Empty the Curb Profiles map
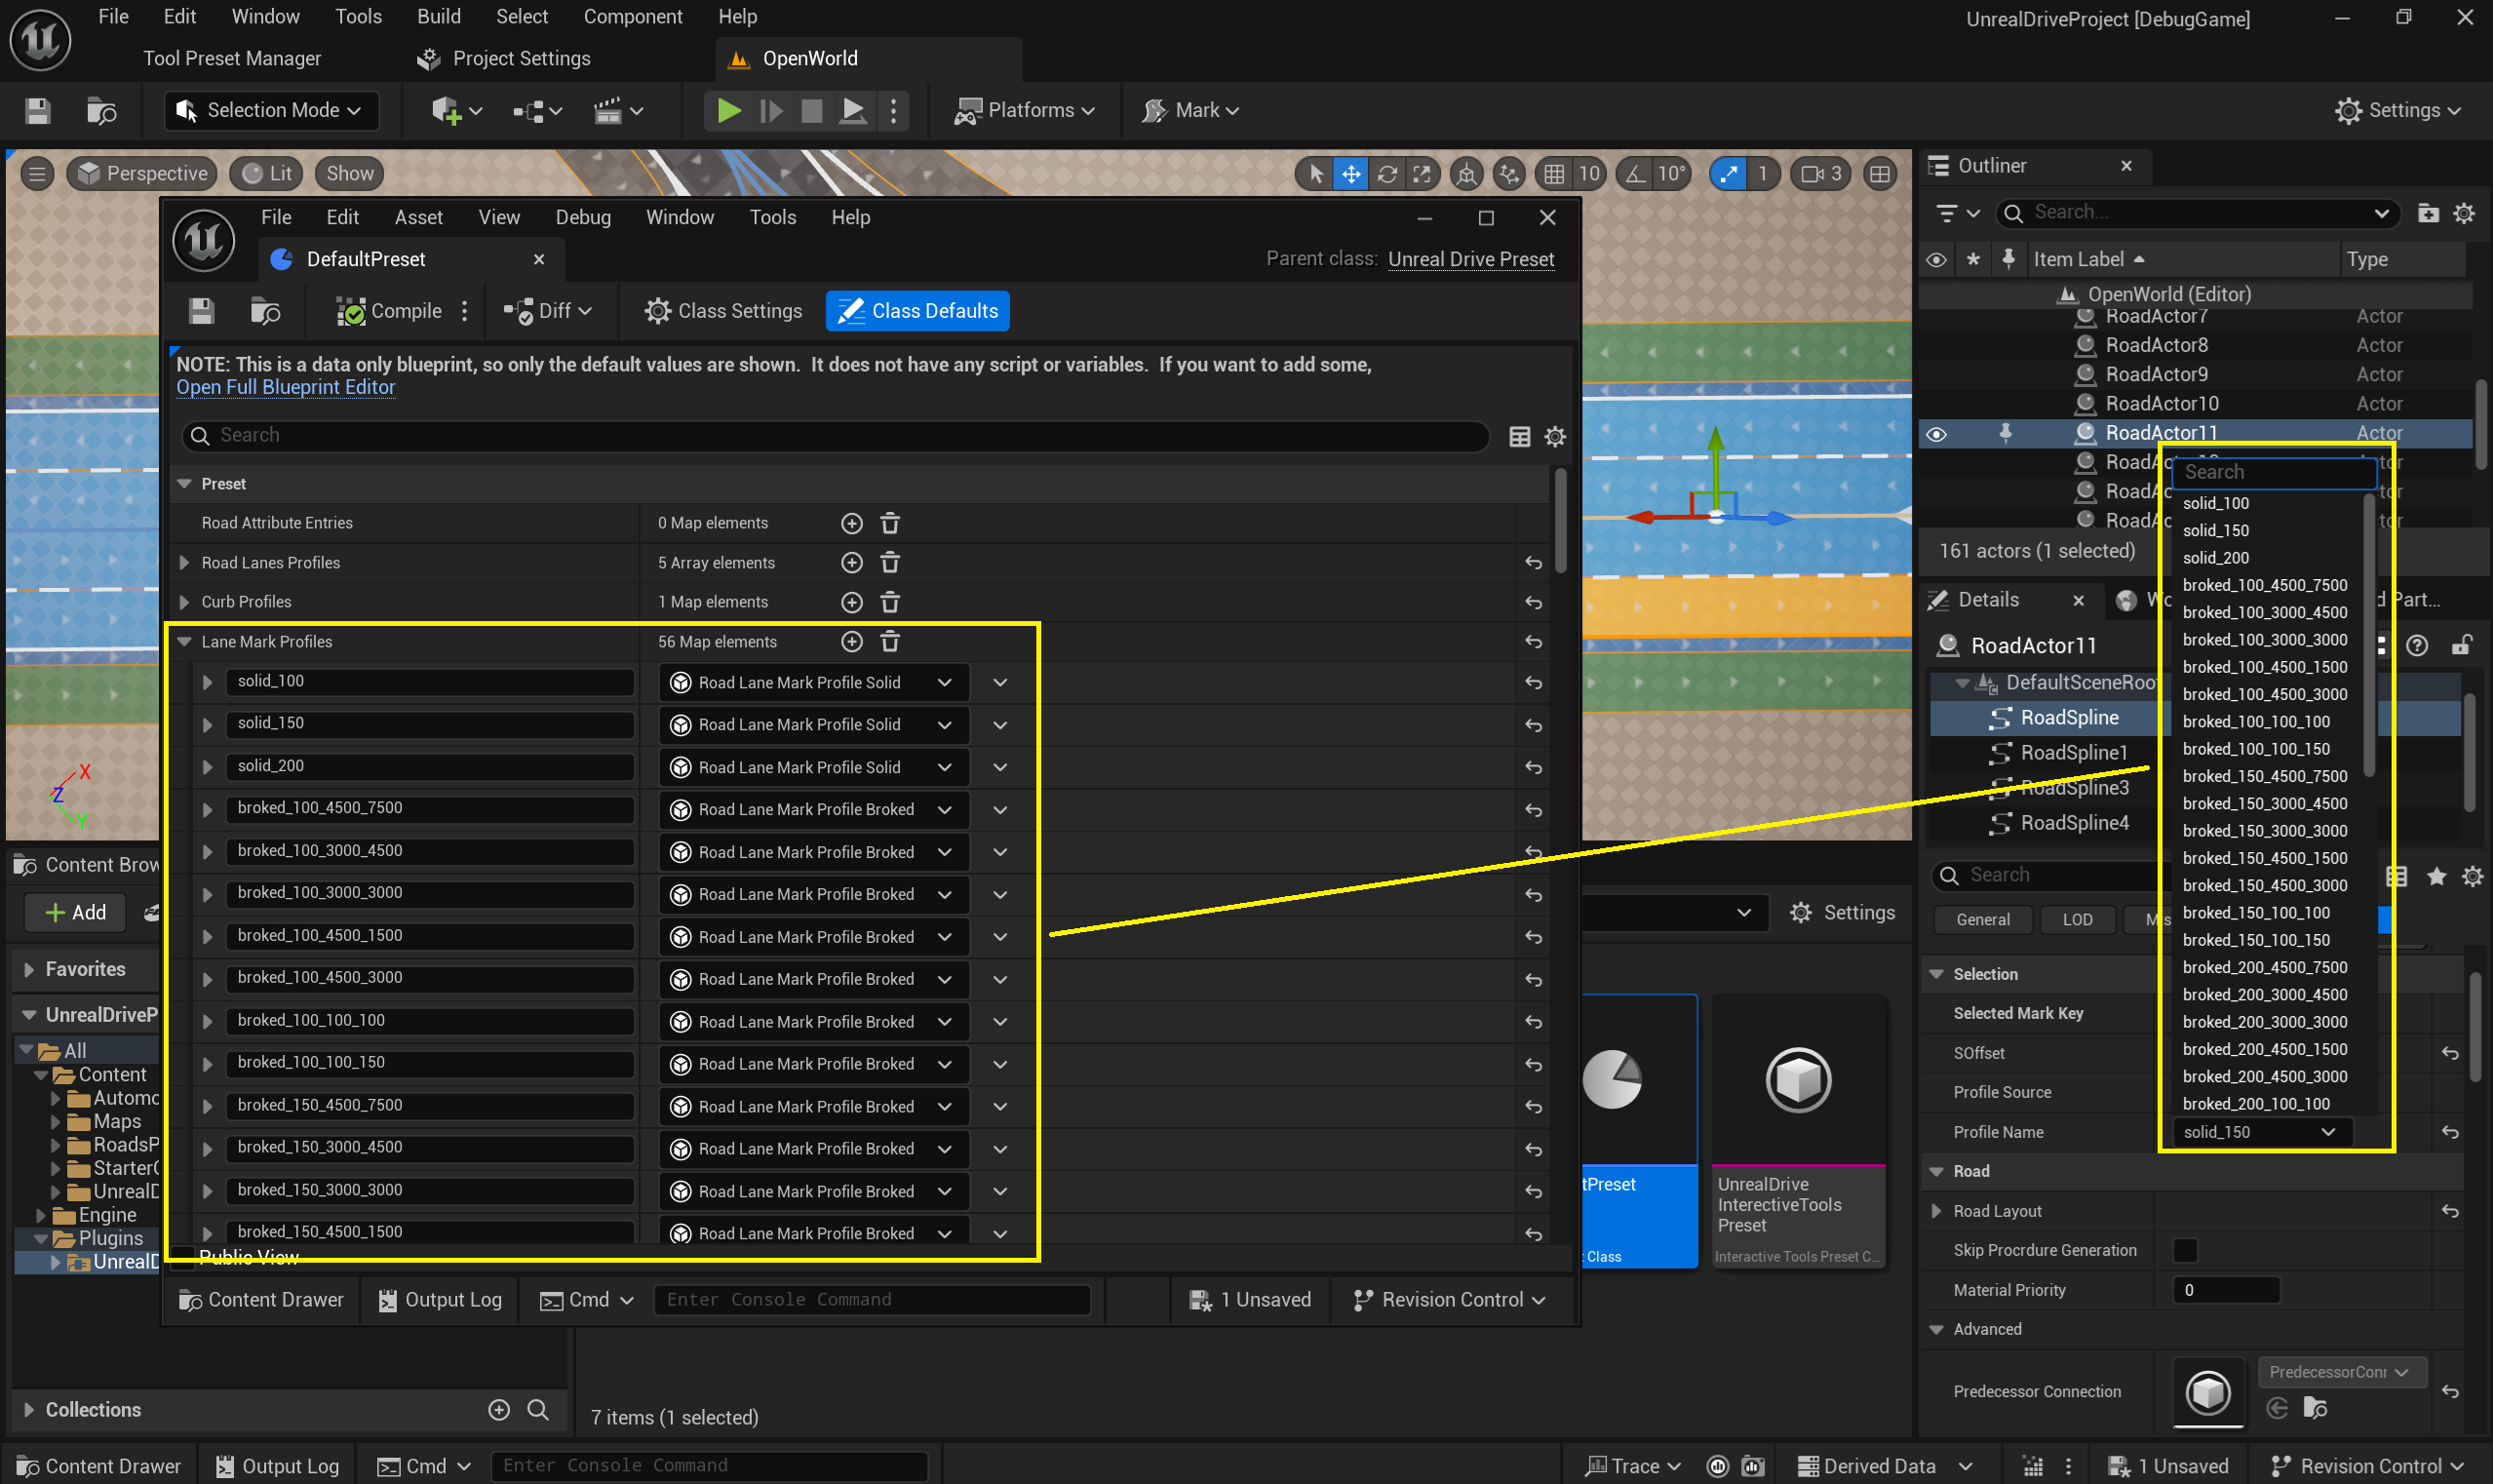This screenshot has height=1484, width=2493. pyautogui.click(x=890, y=602)
